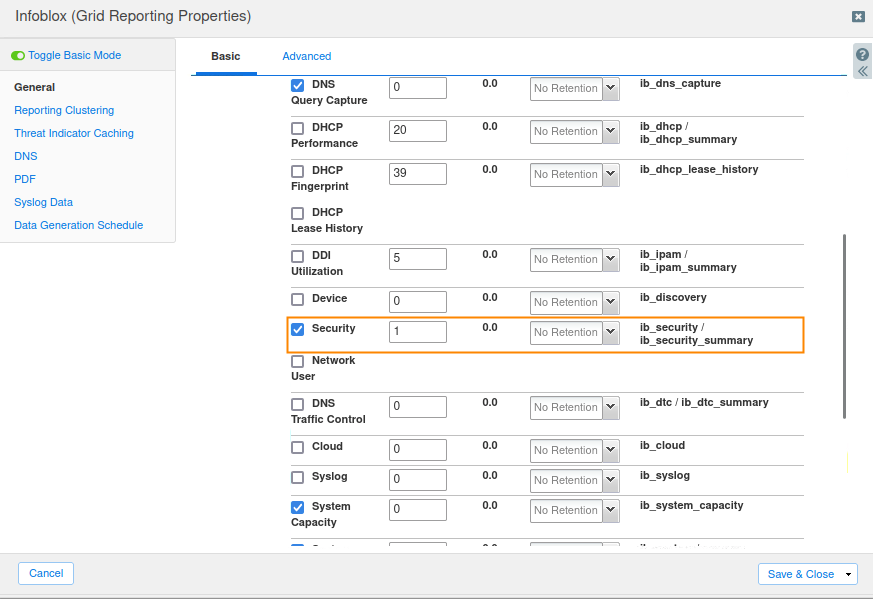Open retention dropdown for System Capacity
This screenshot has height=599, width=873.
pos(611,510)
